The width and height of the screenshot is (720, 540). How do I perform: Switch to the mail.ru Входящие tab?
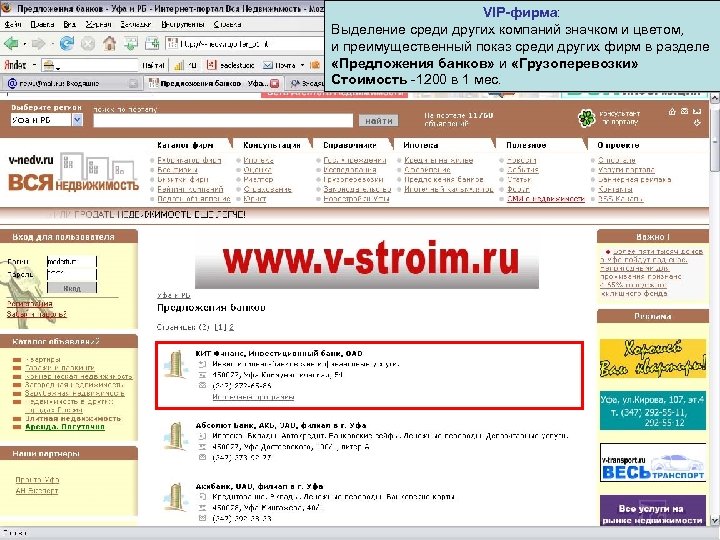point(71,83)
